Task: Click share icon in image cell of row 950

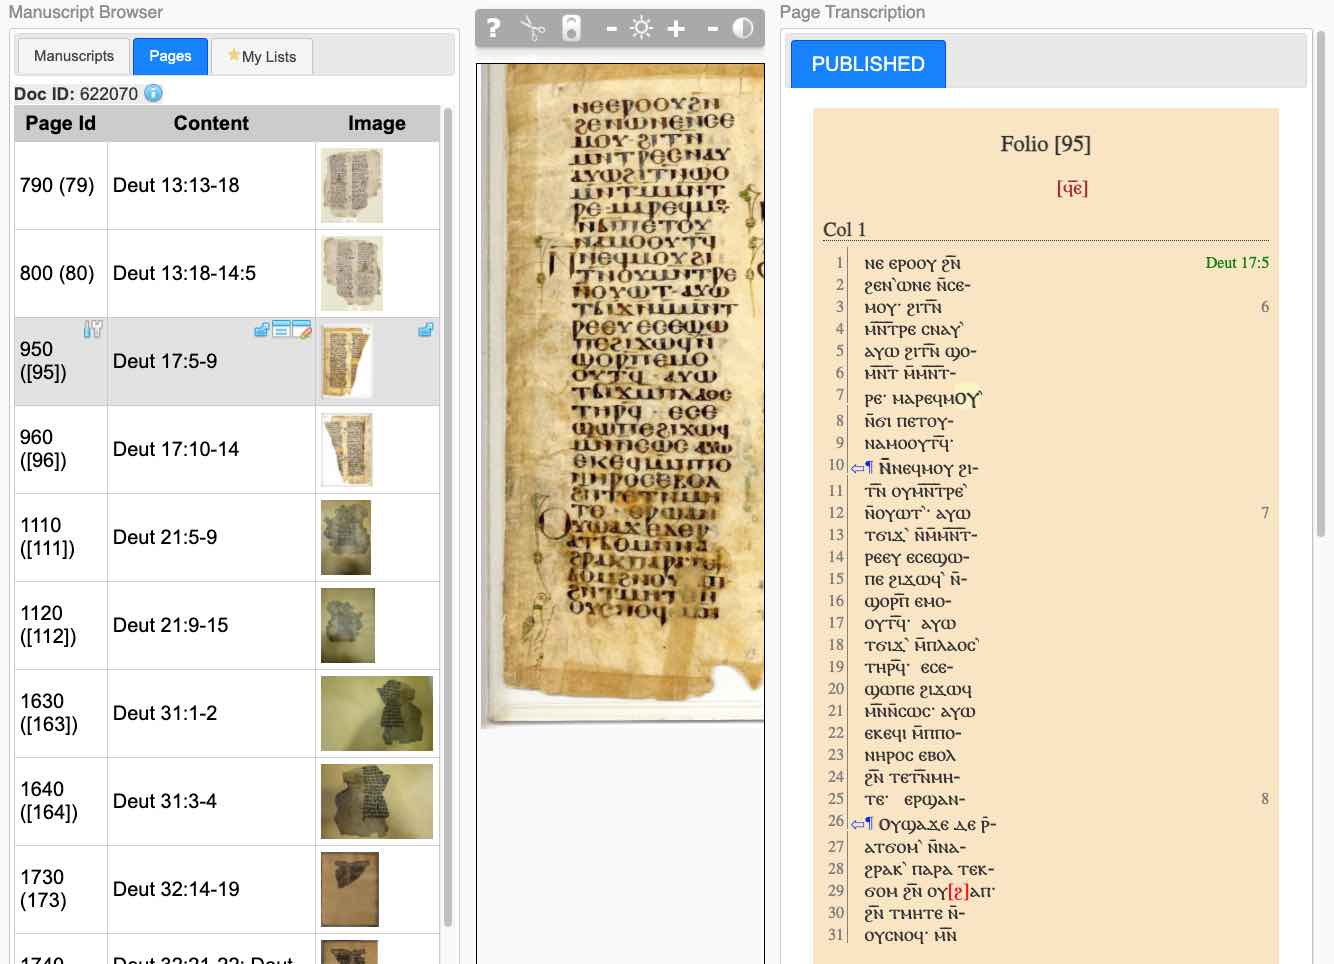Action: [x=425, y=329]
